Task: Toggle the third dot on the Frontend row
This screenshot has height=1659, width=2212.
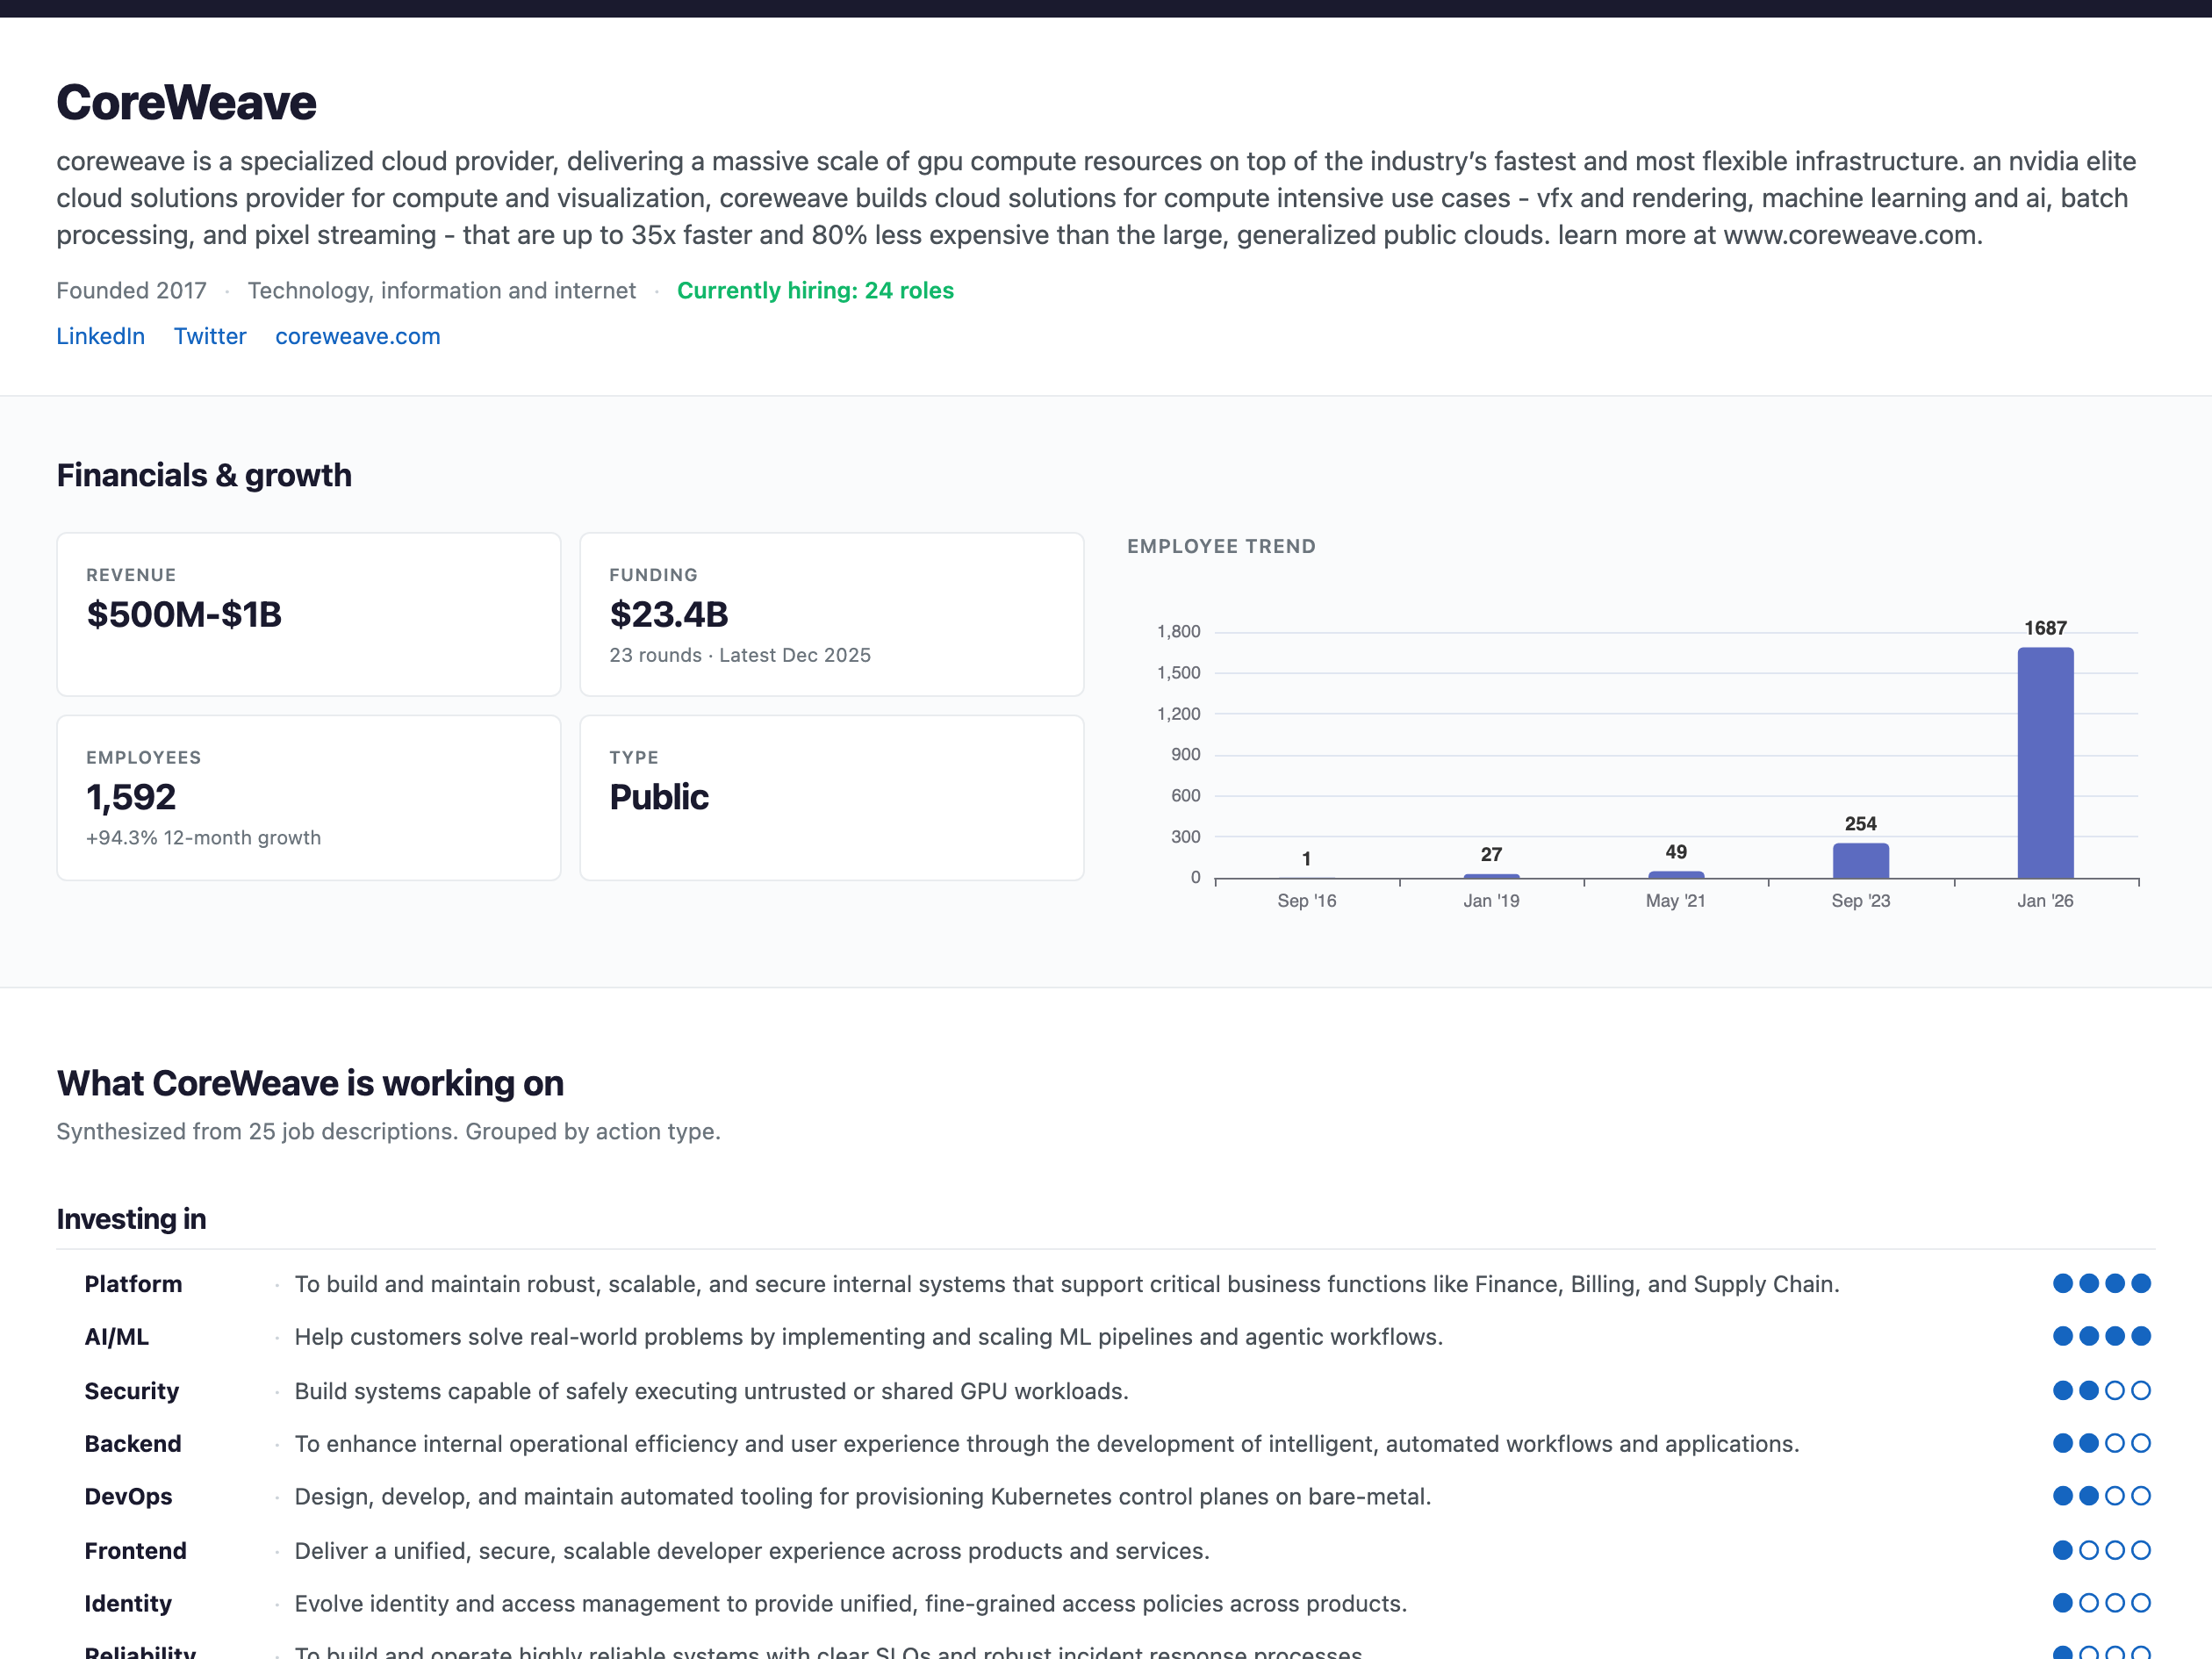Action: pyautogui.click(x=2115, y=1550)
